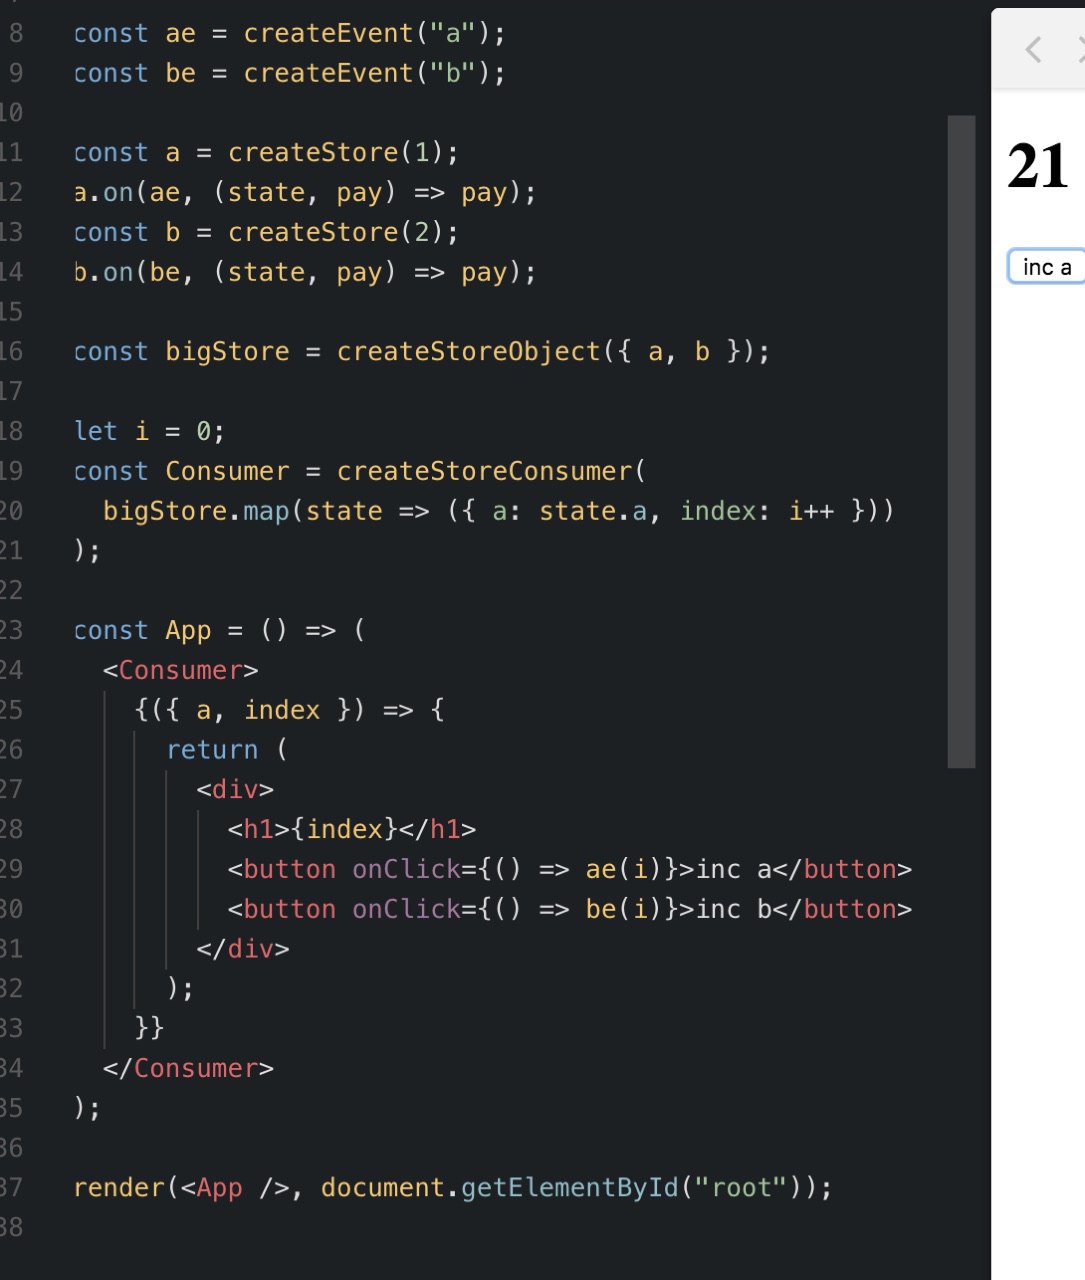Go back with the preview browser arrow
This screenshot has width=1085, height=1280.
click(1034, 49)
